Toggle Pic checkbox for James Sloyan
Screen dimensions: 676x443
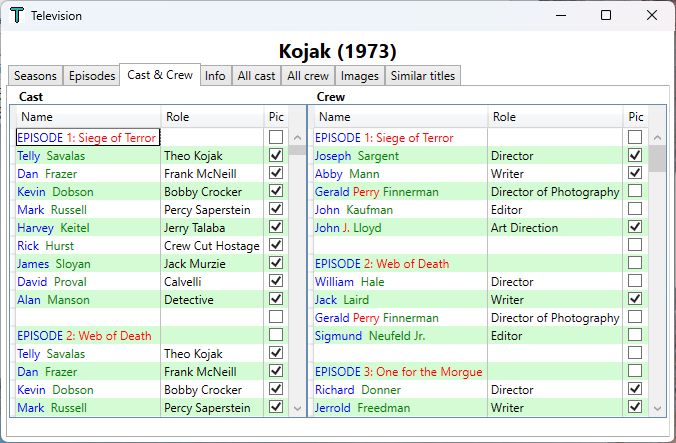[x=276, y=263]
